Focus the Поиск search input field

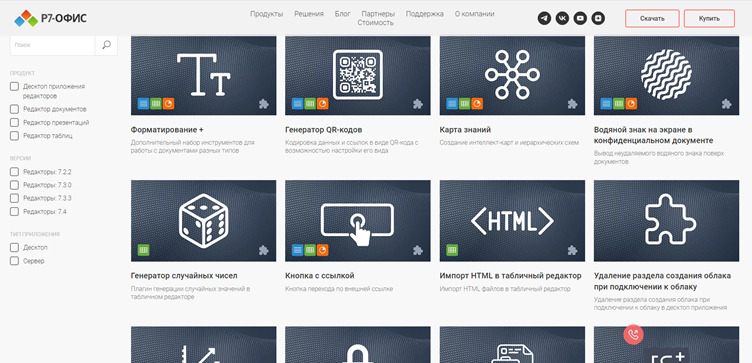tap(53, 45)
